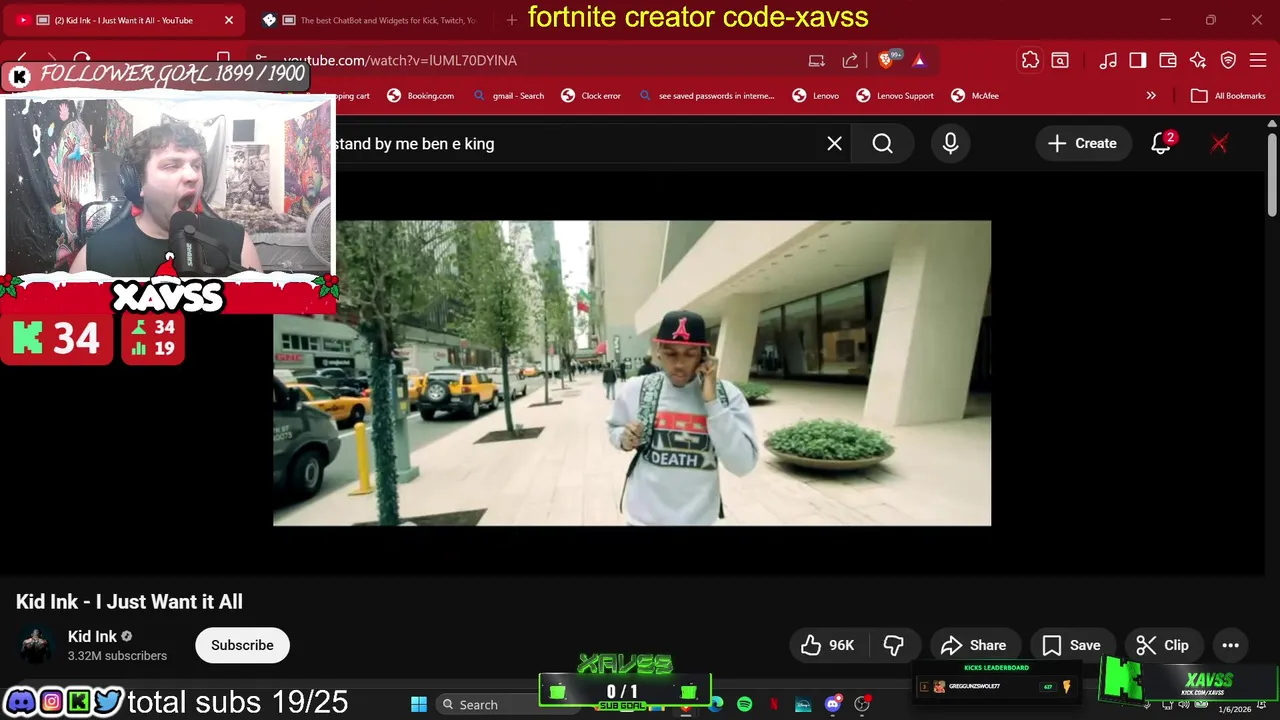1280x720 pixels.
Task: Open the browser hamburger main menu
Action: (x=1258, y=61)
